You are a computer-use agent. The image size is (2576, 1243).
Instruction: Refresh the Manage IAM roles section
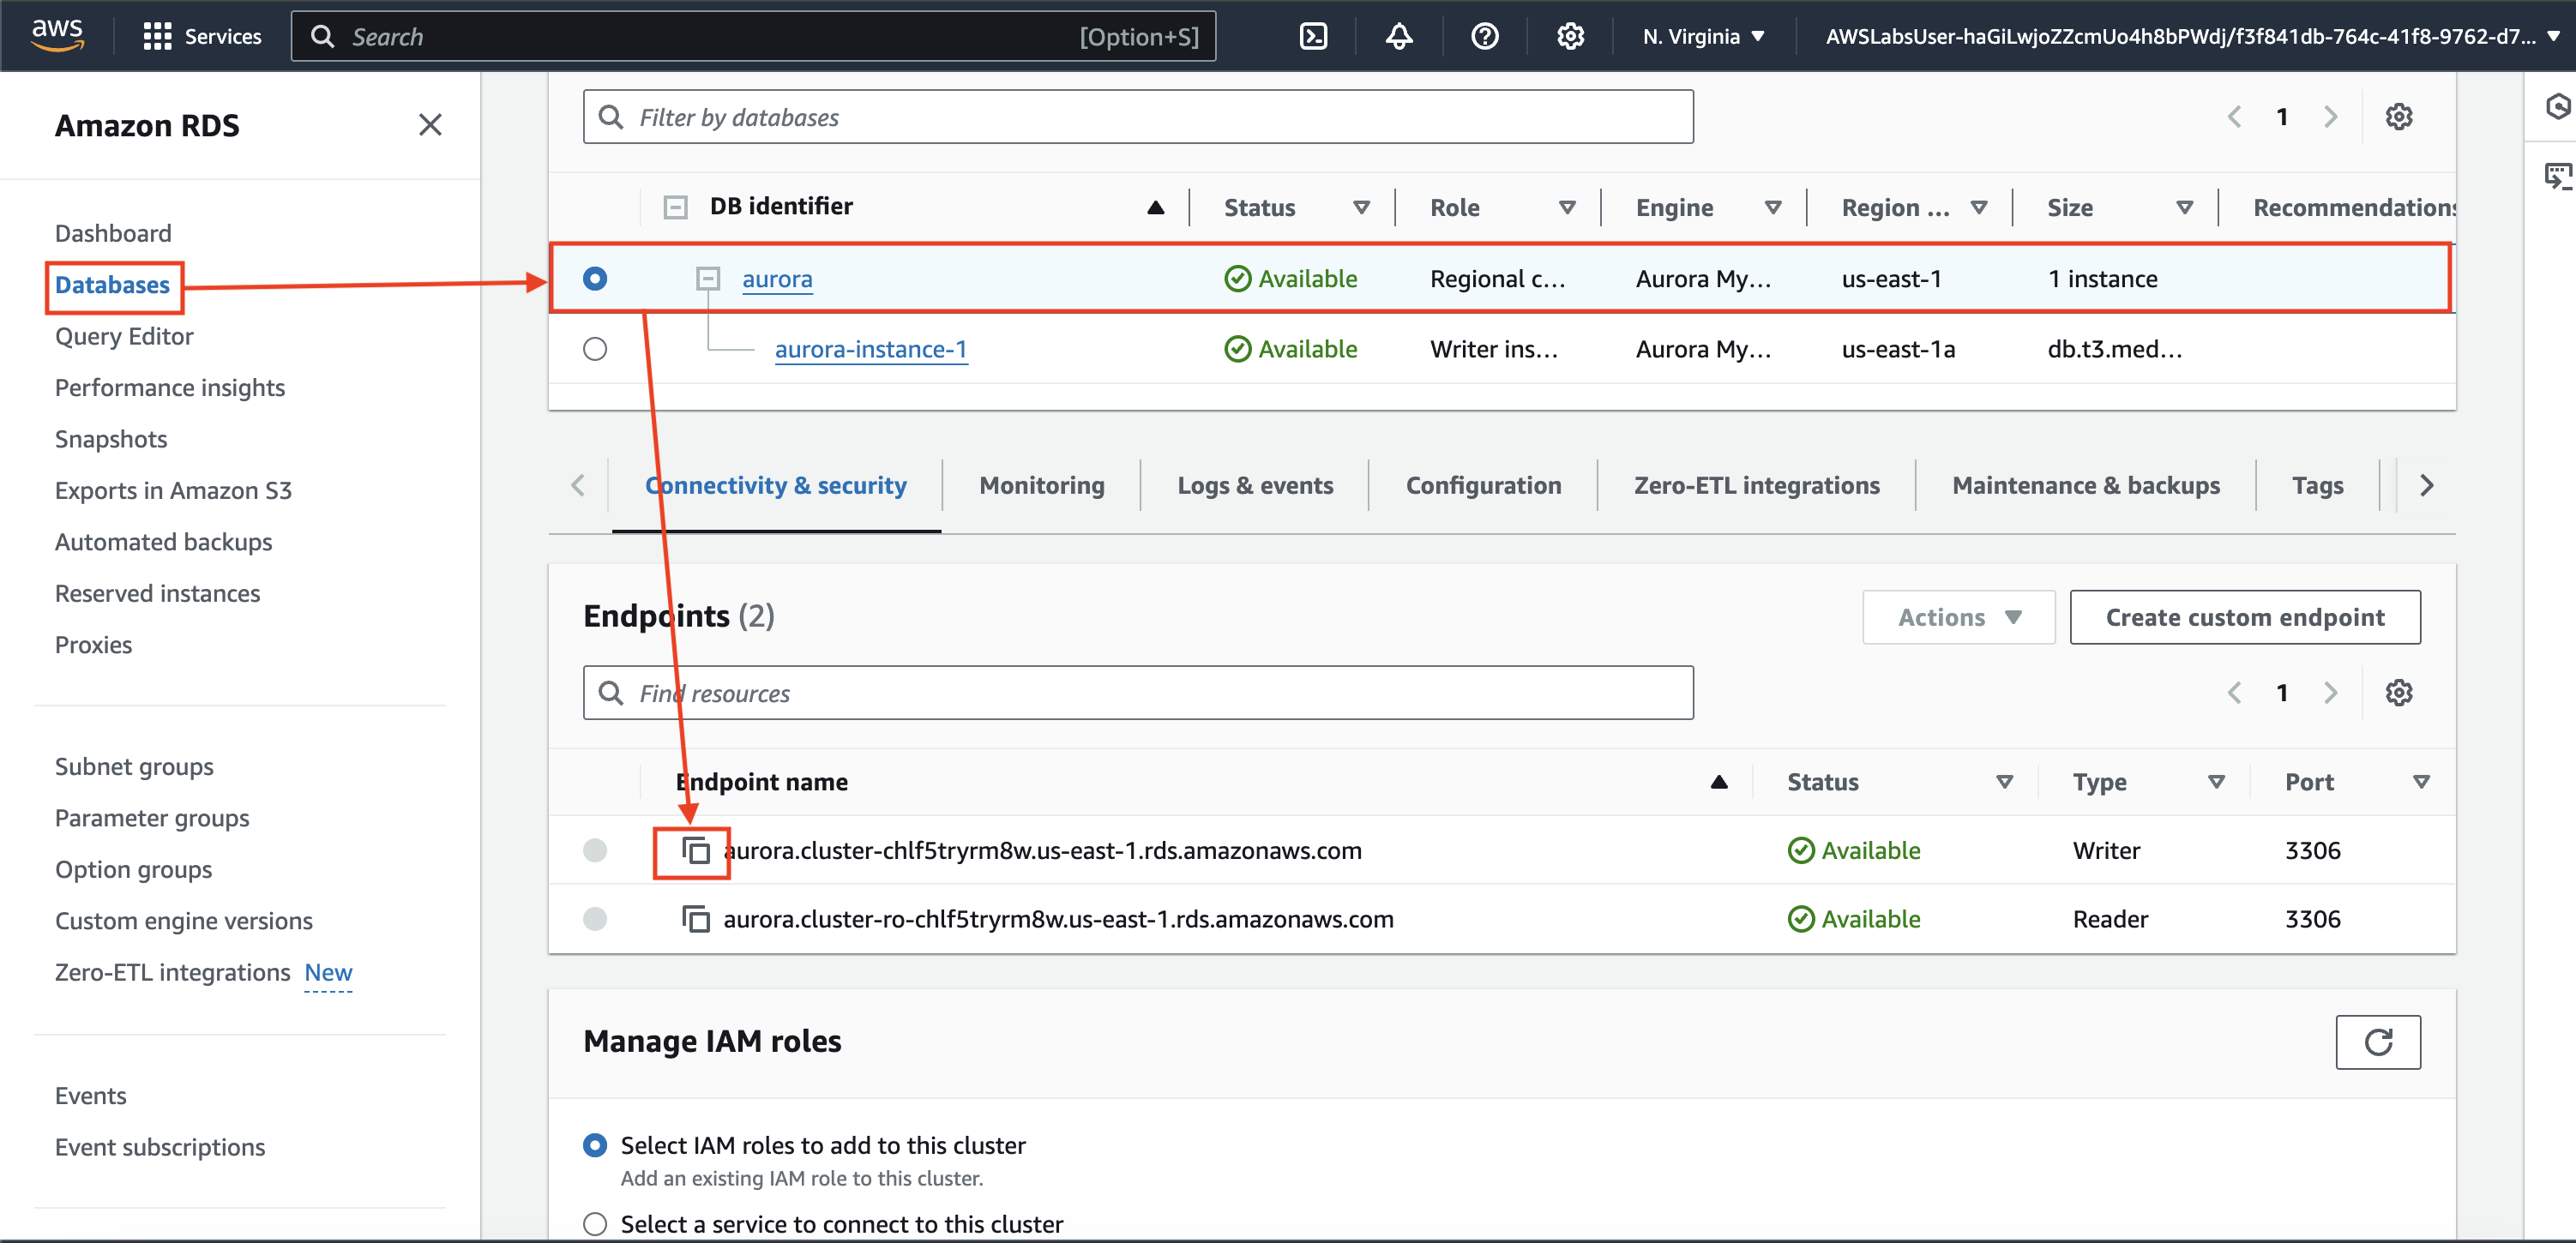[2378, 1042]
